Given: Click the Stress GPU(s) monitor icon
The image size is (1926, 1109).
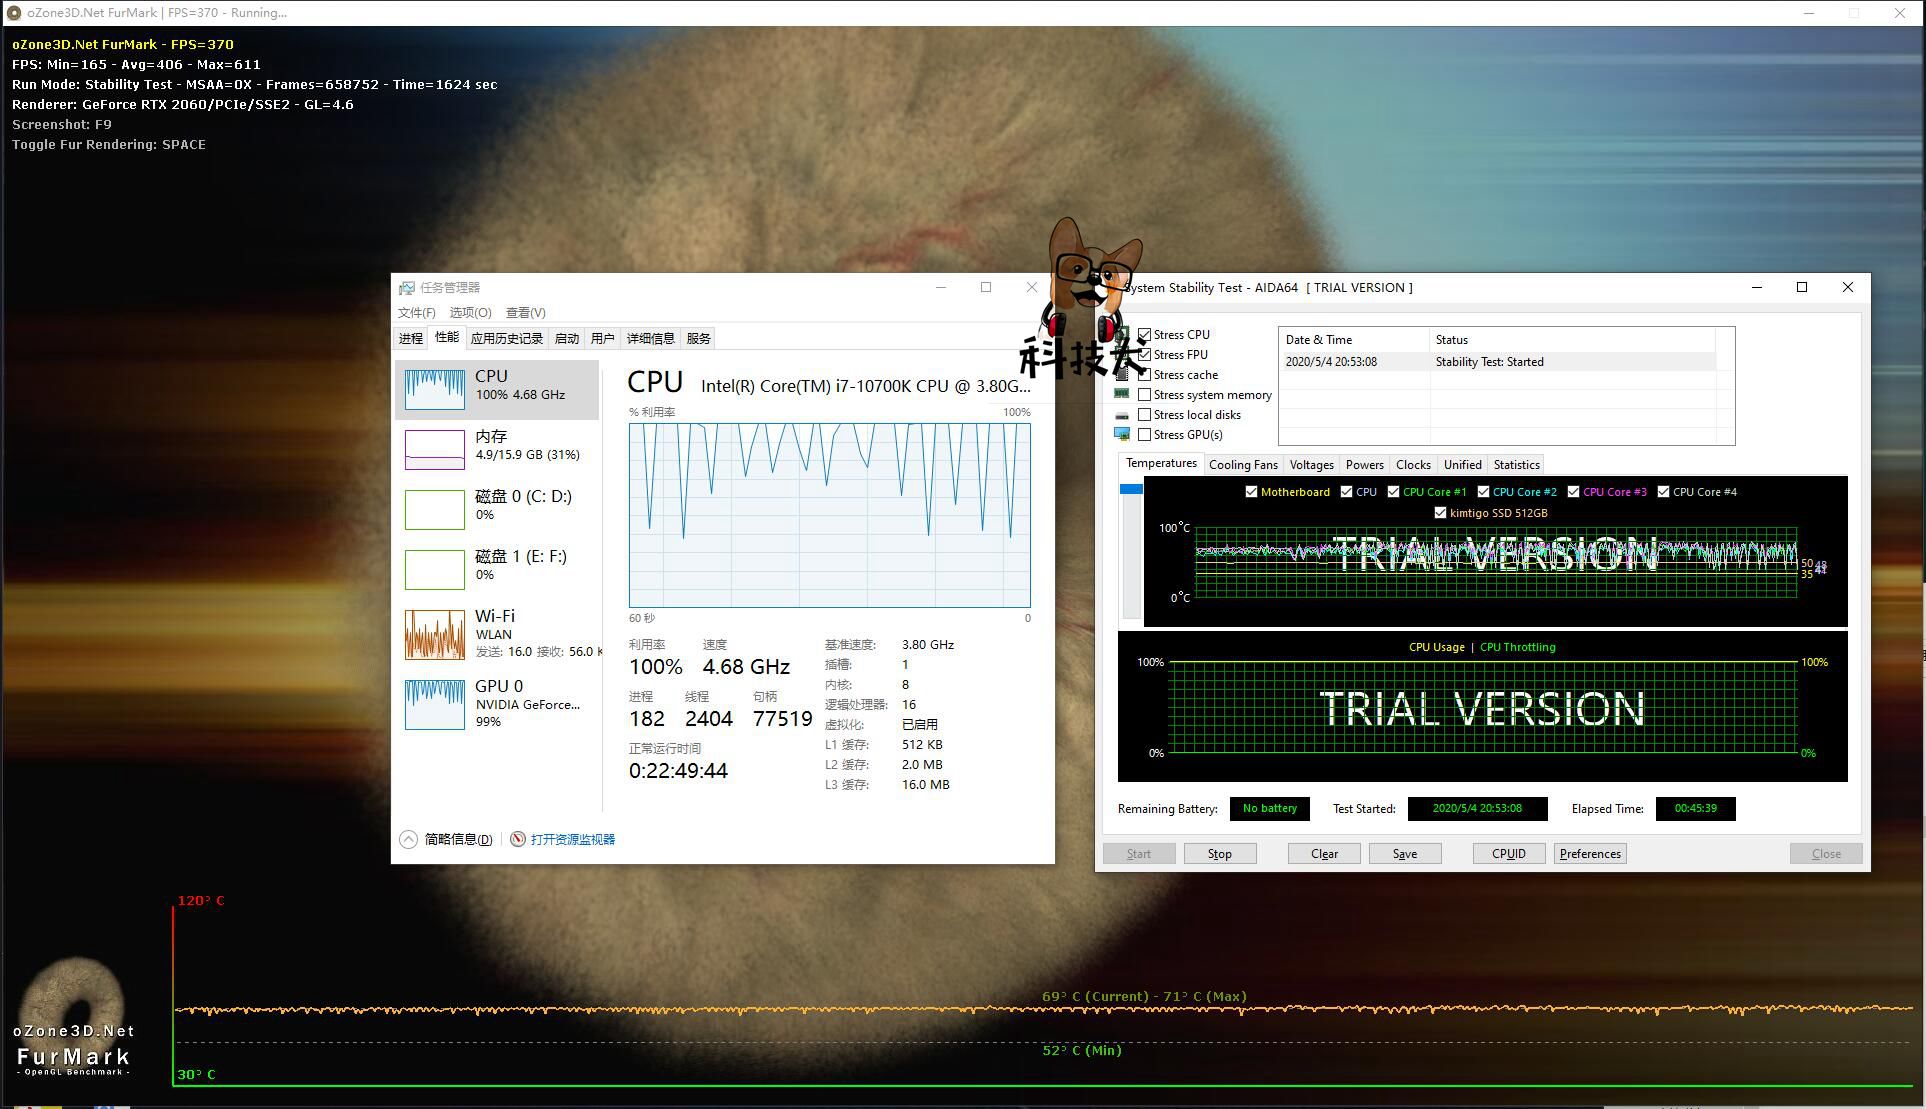Looking at the screenshot, I should [x=1122, y=434].
